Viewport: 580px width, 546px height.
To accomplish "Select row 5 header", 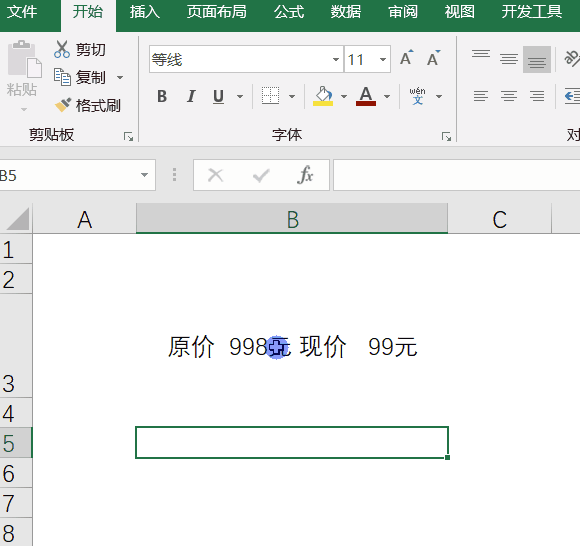I will 16,443.
